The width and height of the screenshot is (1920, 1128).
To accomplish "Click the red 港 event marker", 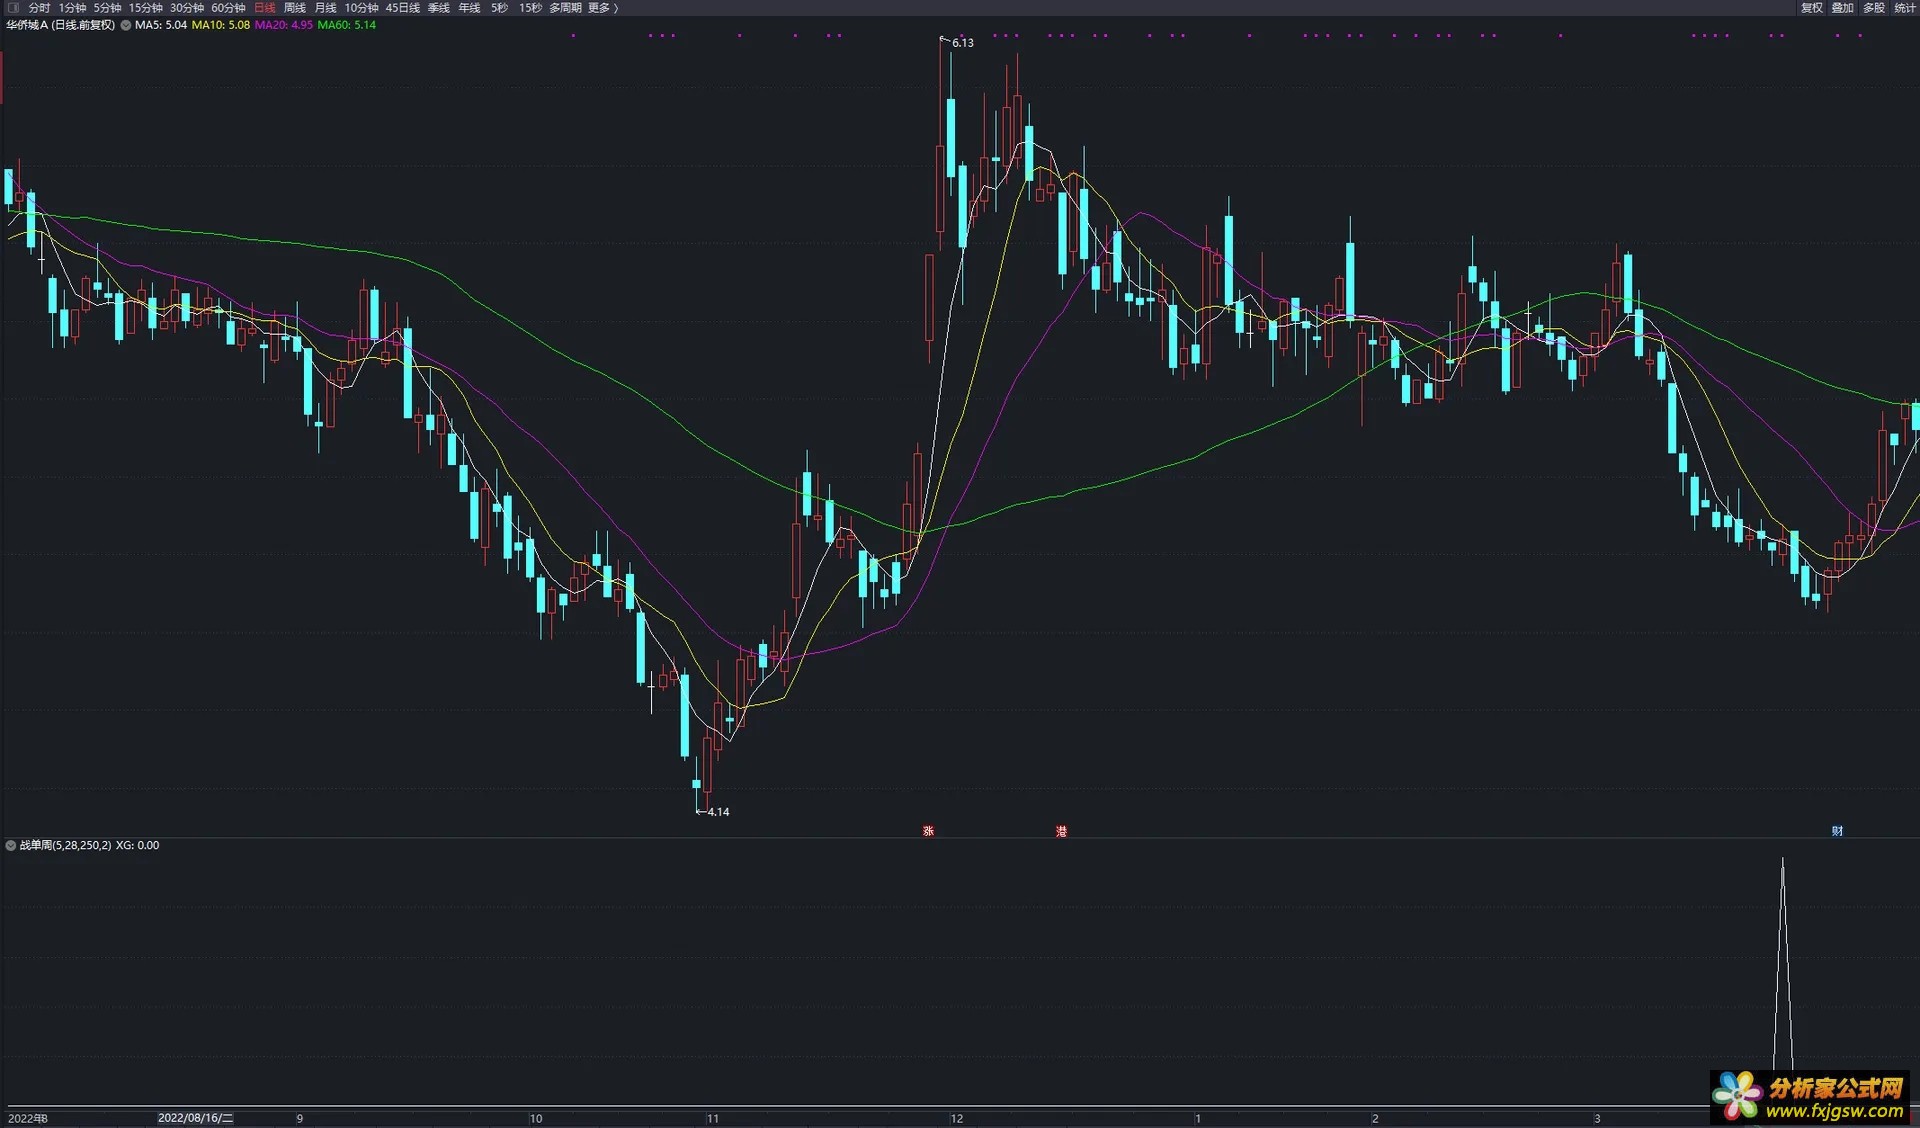I will pyautogui.click(x=1061, y=831).
